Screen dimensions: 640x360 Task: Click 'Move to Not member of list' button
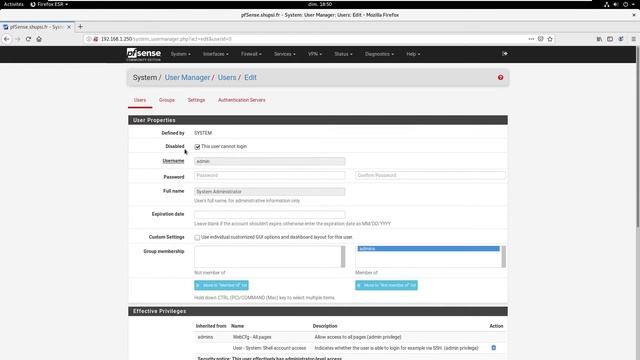(386, 285)
